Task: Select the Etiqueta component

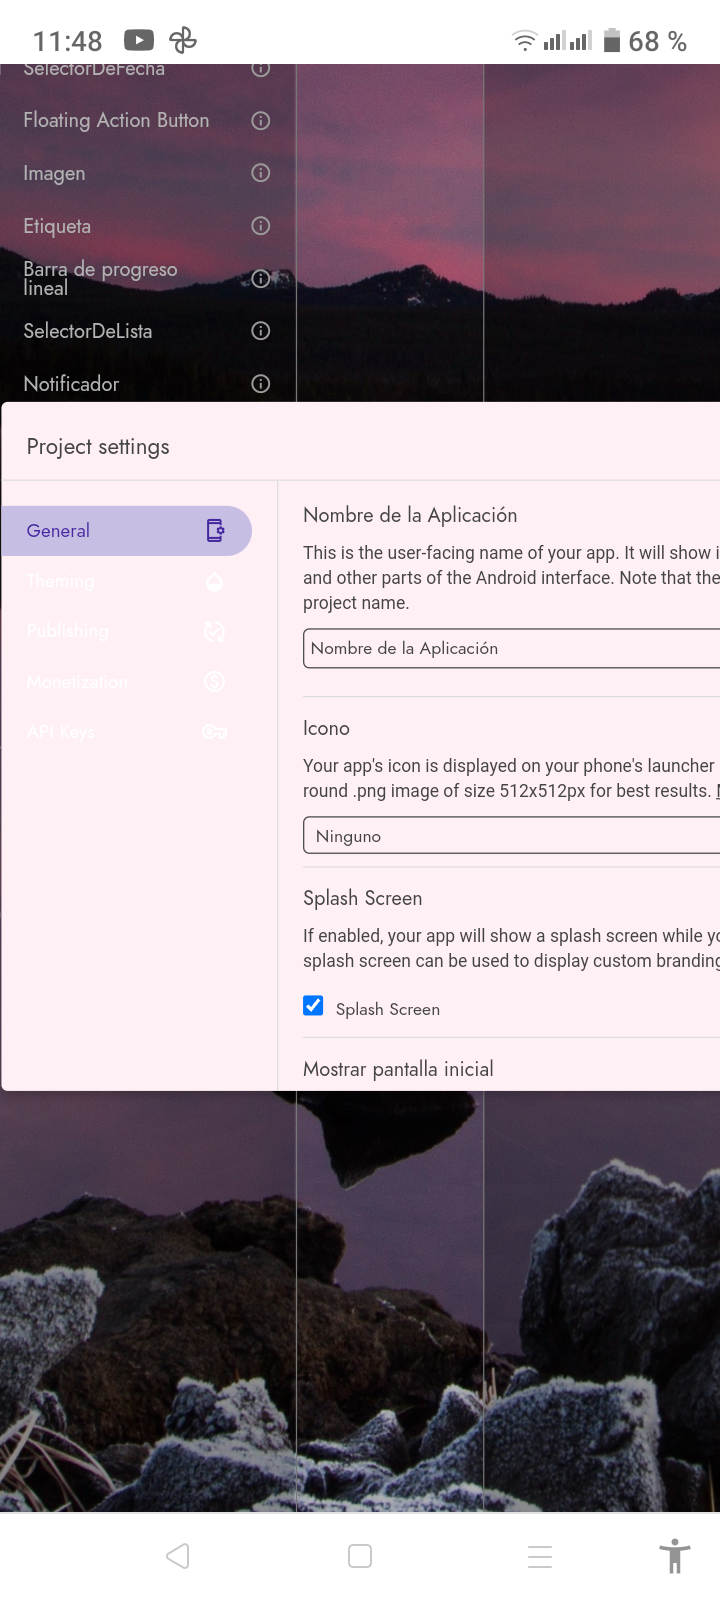Action: click(57, 226)
